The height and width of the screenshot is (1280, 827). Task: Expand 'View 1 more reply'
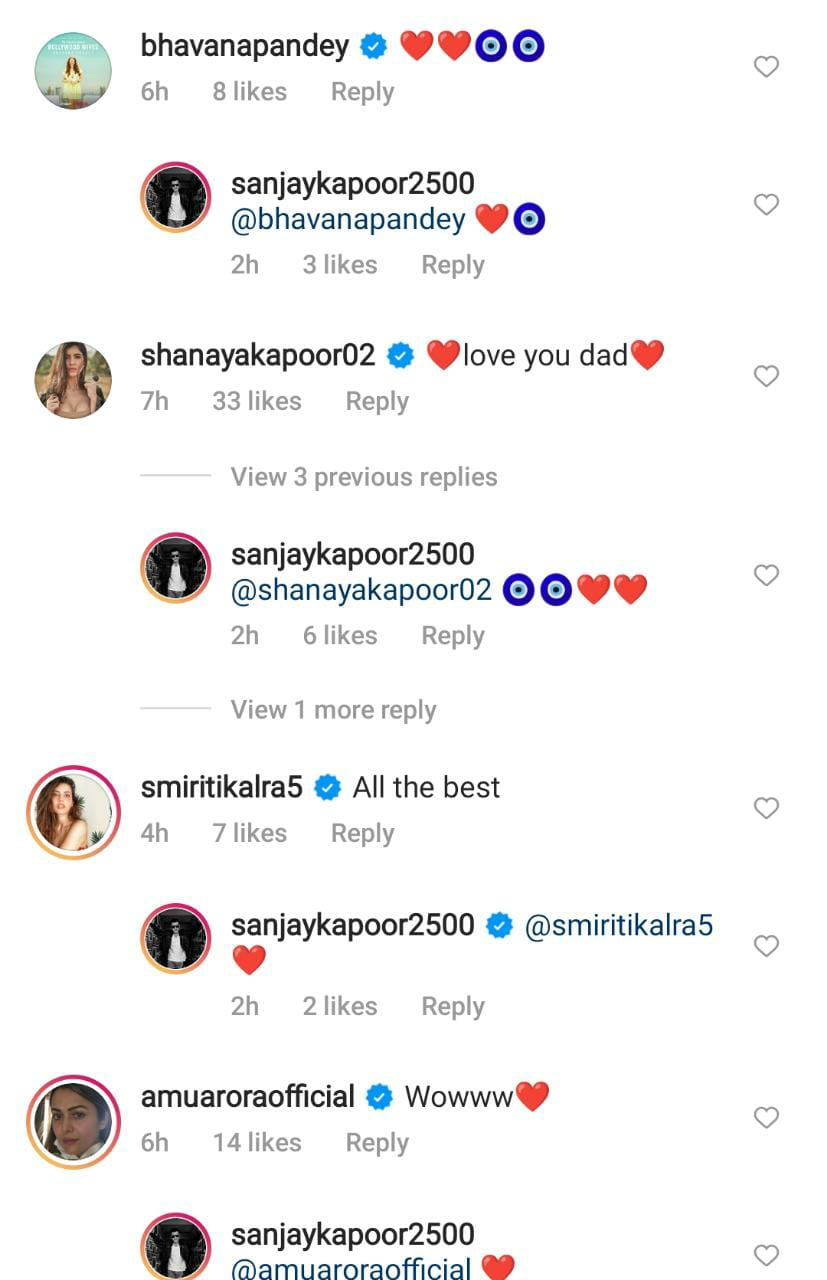point(333,710)
